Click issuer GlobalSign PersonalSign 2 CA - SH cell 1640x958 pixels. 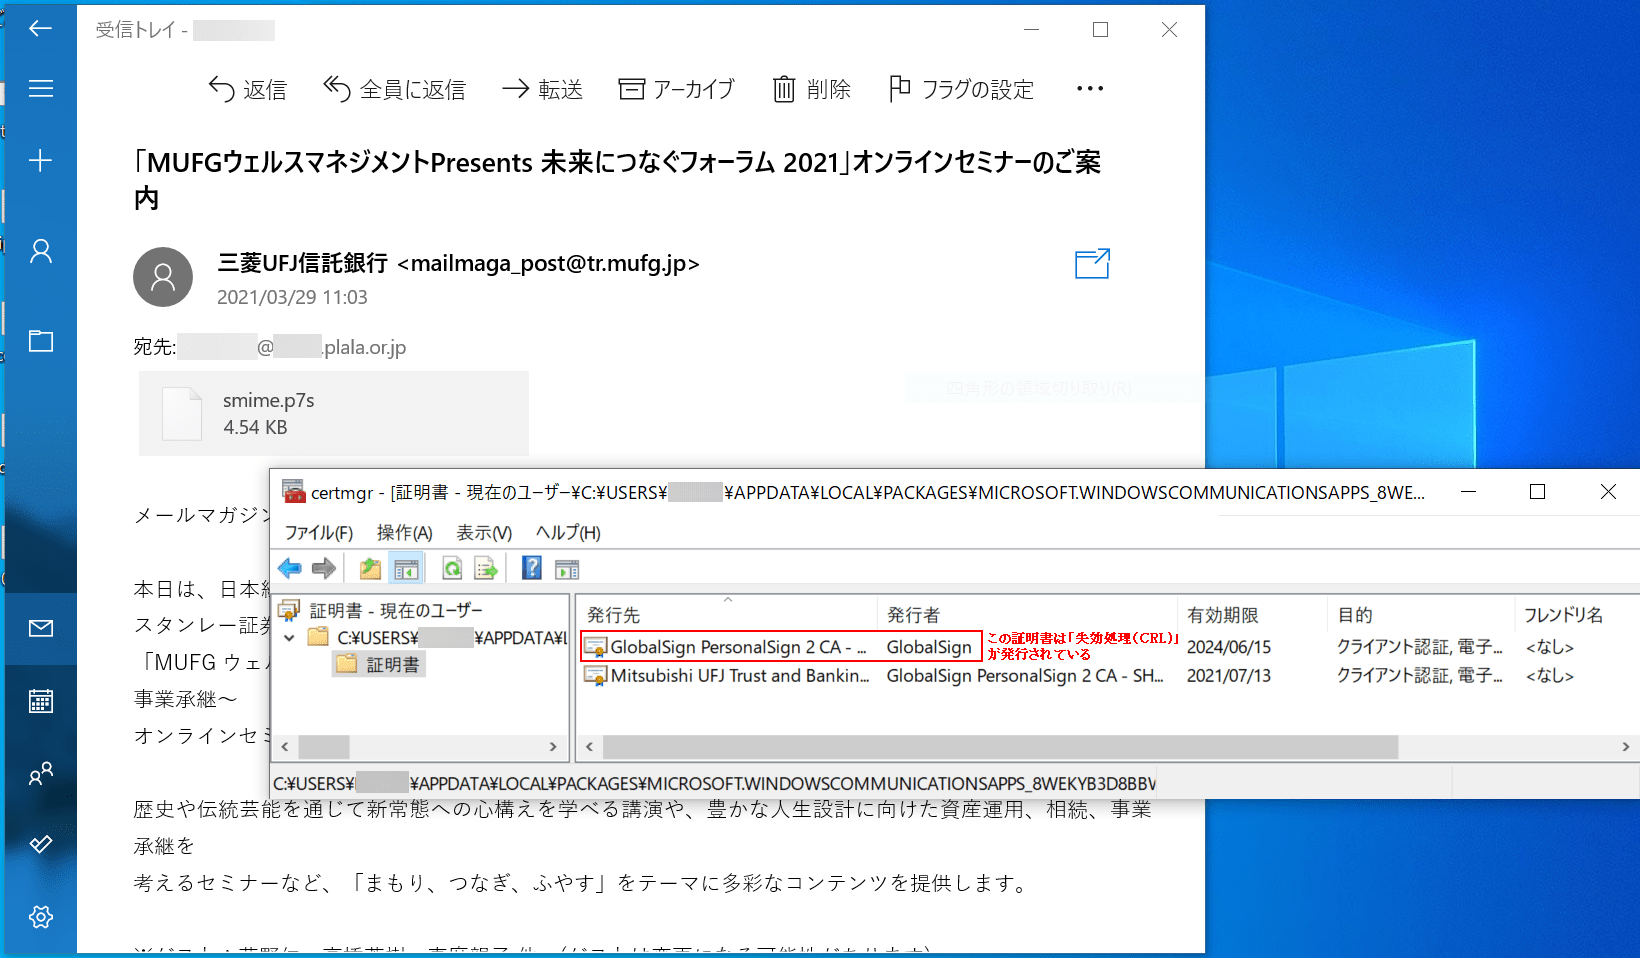(x=1025, y=676)
